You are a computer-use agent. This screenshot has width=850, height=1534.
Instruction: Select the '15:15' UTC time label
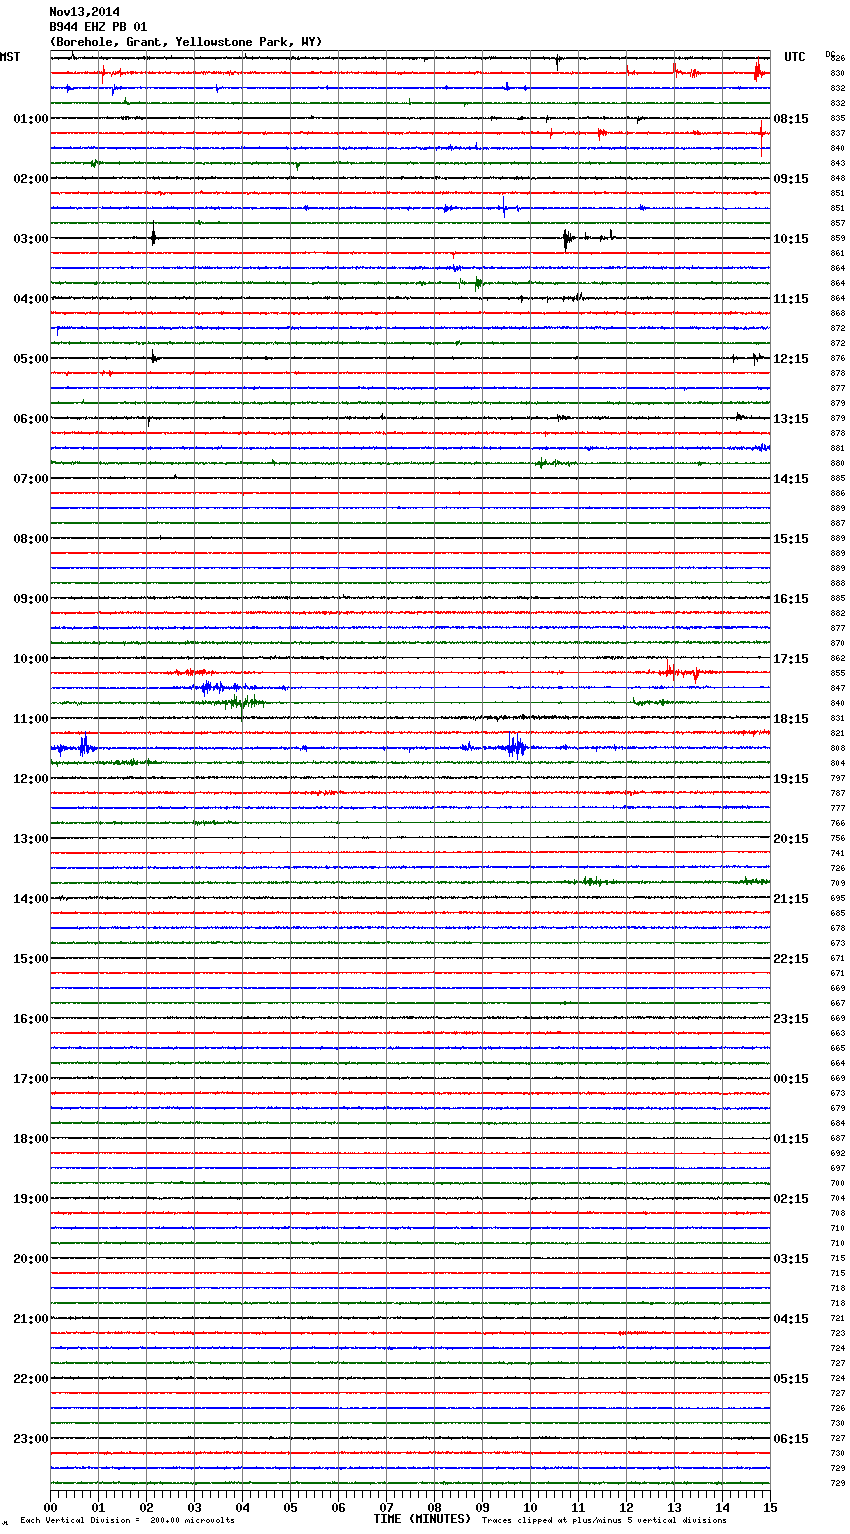tap(791, 539)
